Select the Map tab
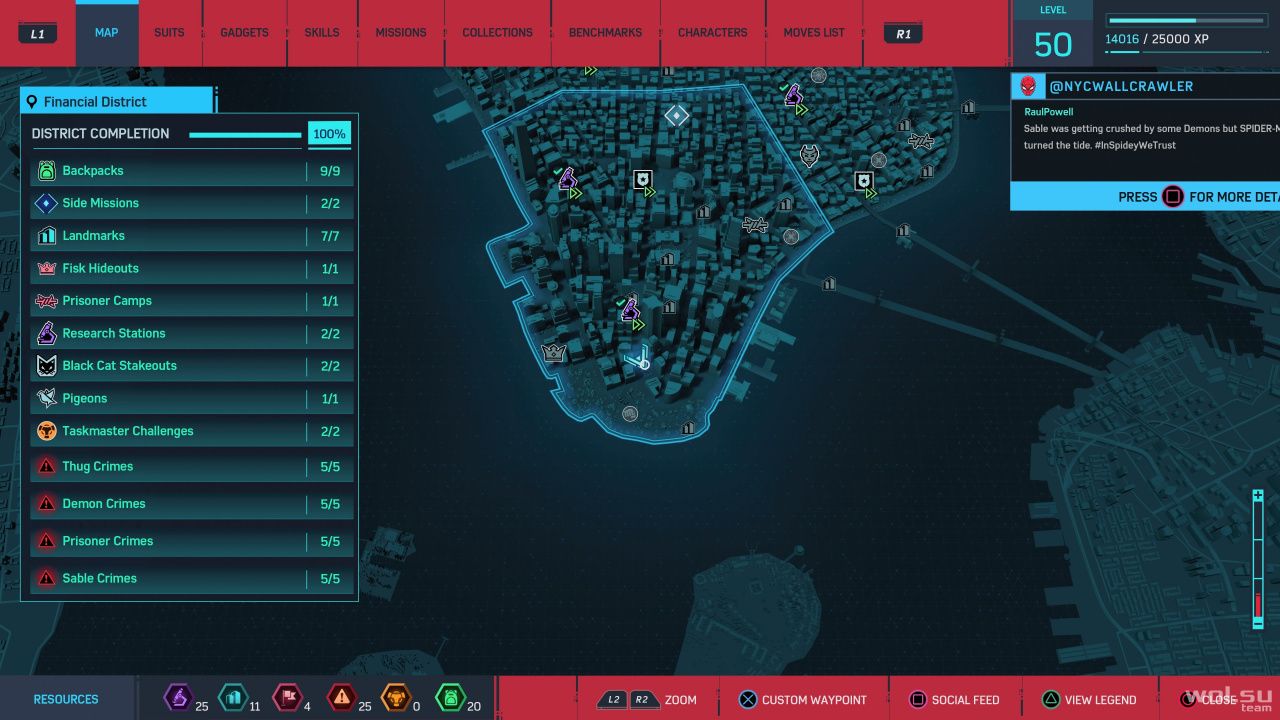 click(x=107, y=32)
